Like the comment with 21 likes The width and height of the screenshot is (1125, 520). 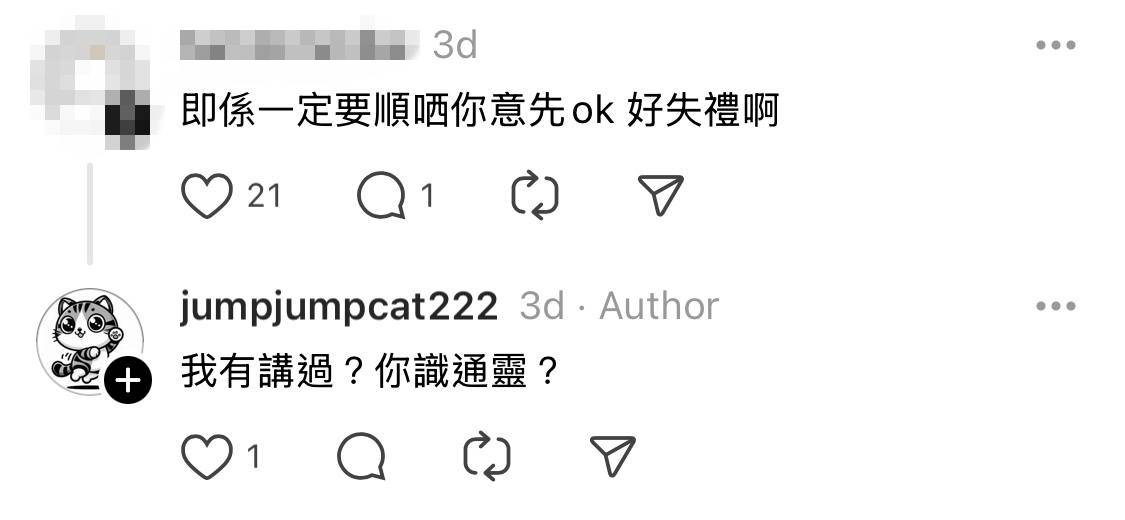click(x=207, y=195)
